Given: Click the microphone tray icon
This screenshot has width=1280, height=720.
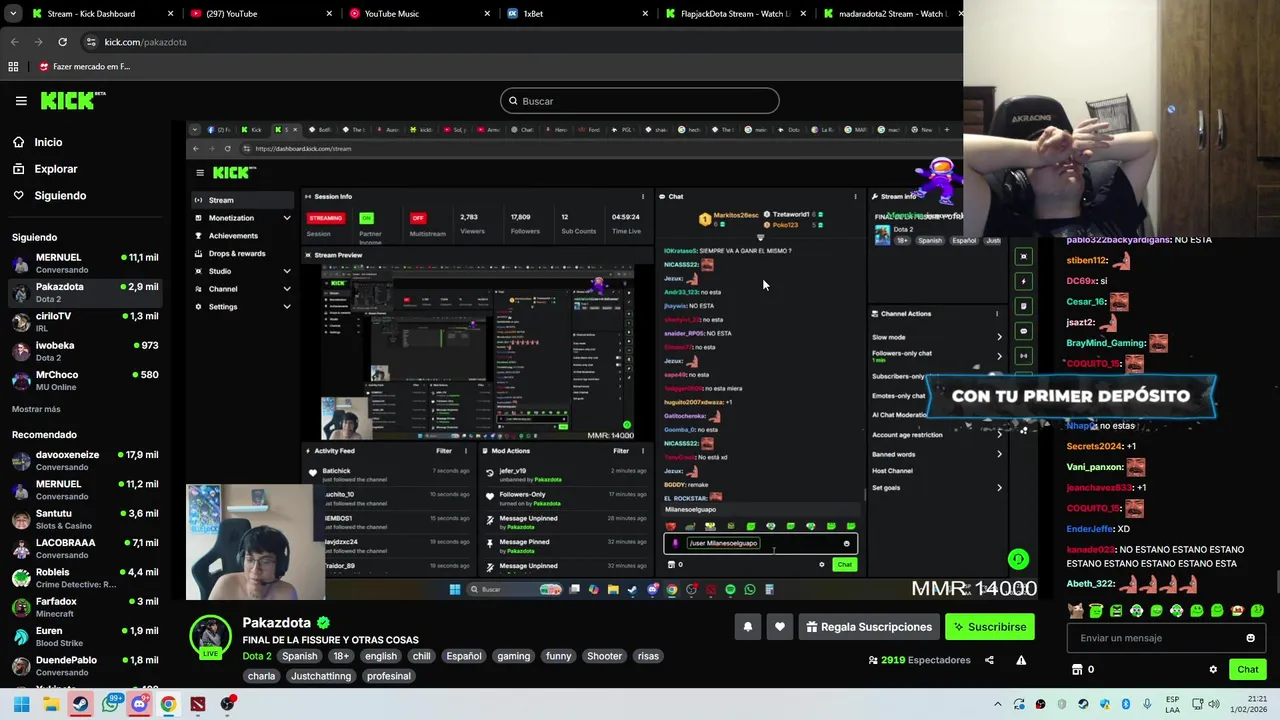Looking at the screenshot, I should [x=1147, y=704].
